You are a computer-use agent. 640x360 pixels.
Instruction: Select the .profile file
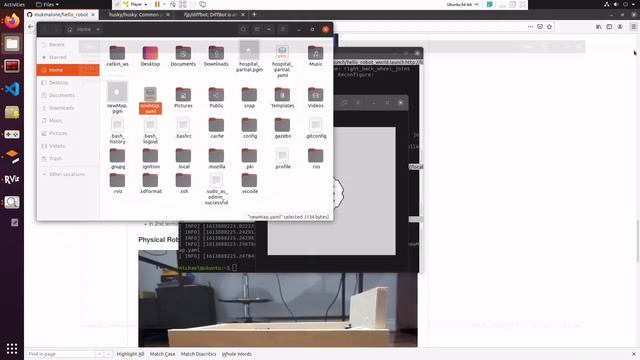pos(282,159)
